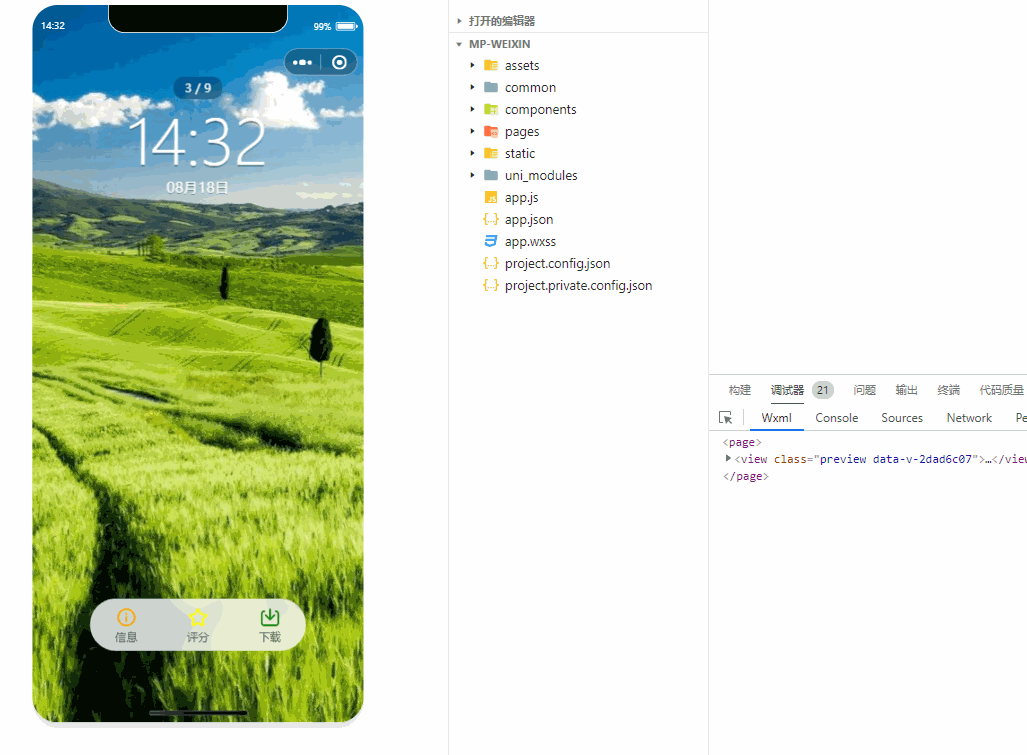The image size is (1027, 755).
Task: Tap the yellow star rating icon 评分
Action: (x=198, y=617)
